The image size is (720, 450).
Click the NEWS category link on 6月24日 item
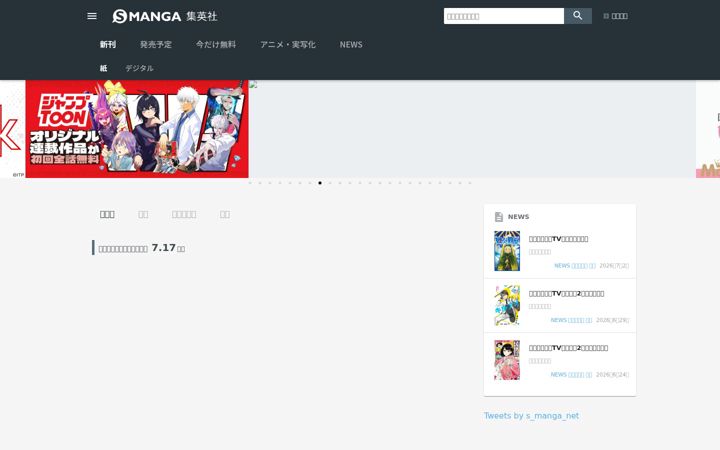571,375
